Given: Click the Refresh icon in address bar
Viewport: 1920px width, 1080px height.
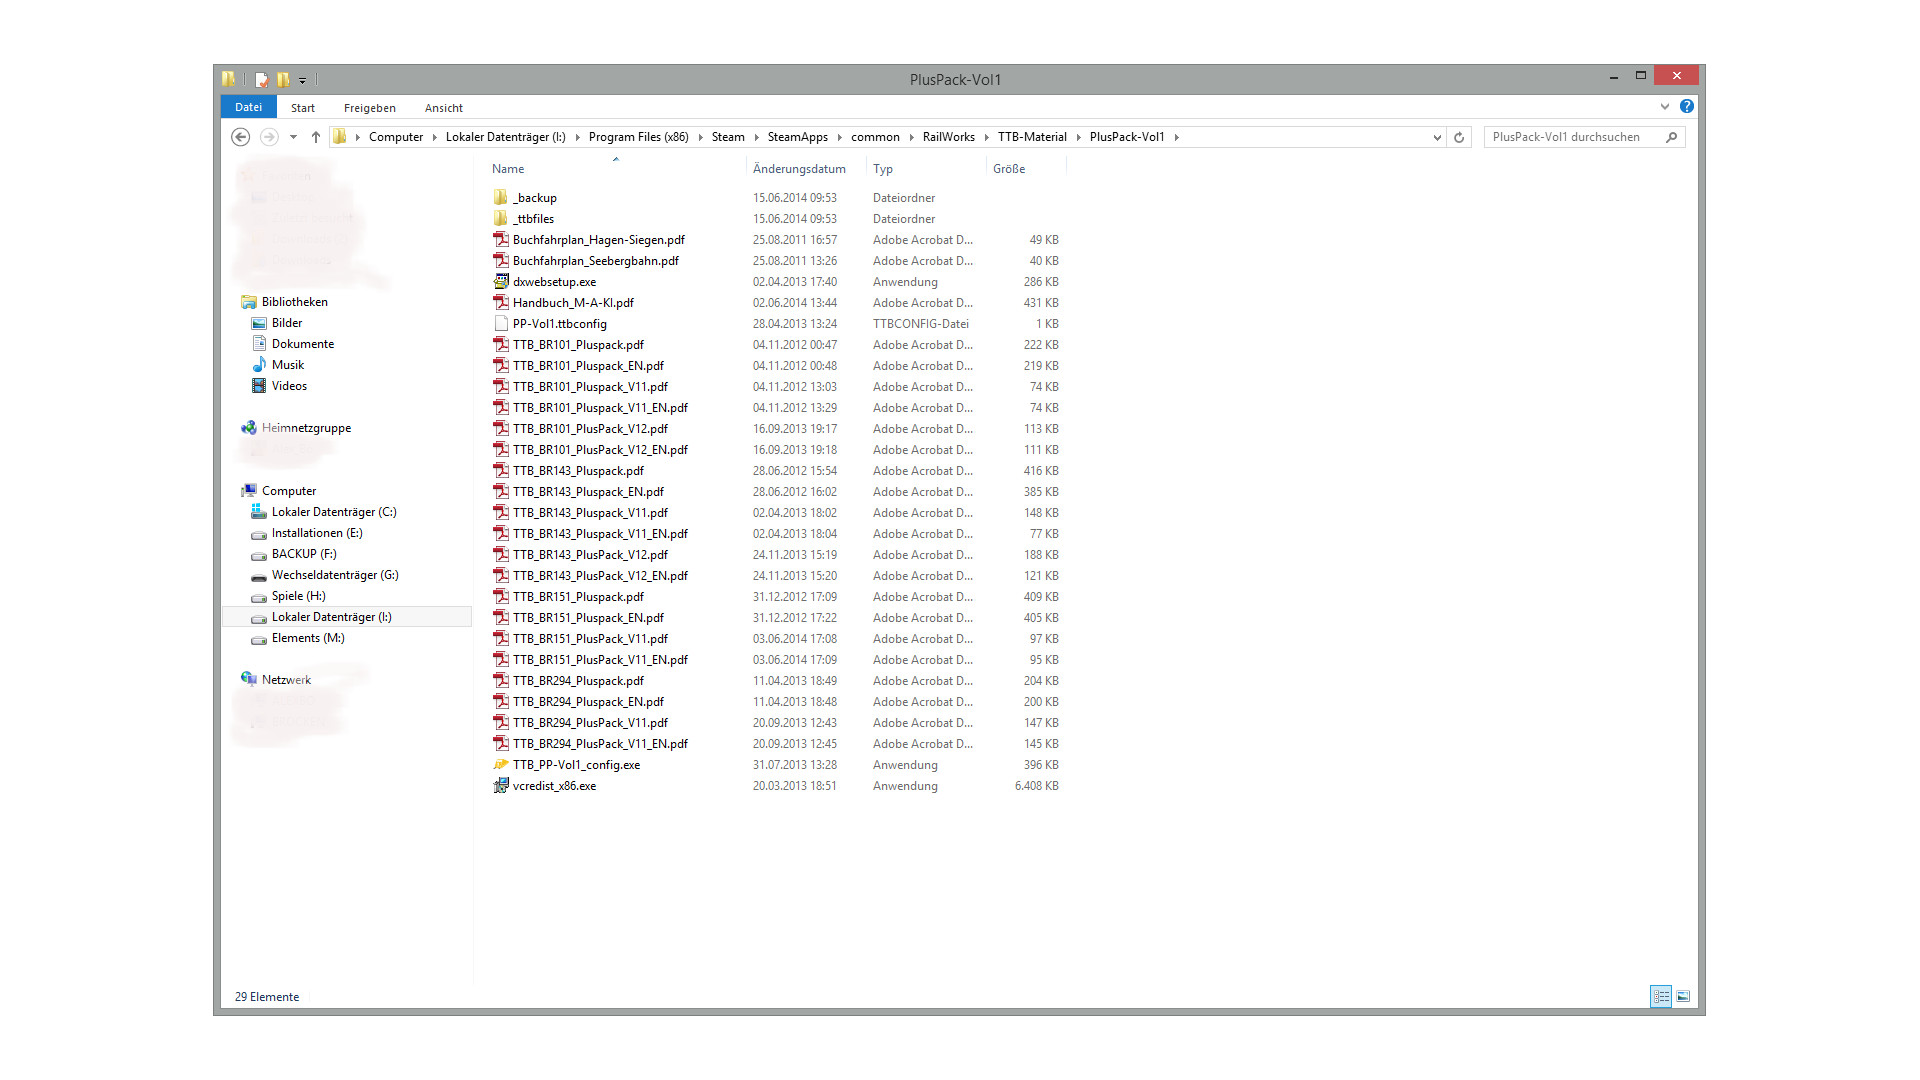Looking at the screenshot, I should tap(1459, 137).
